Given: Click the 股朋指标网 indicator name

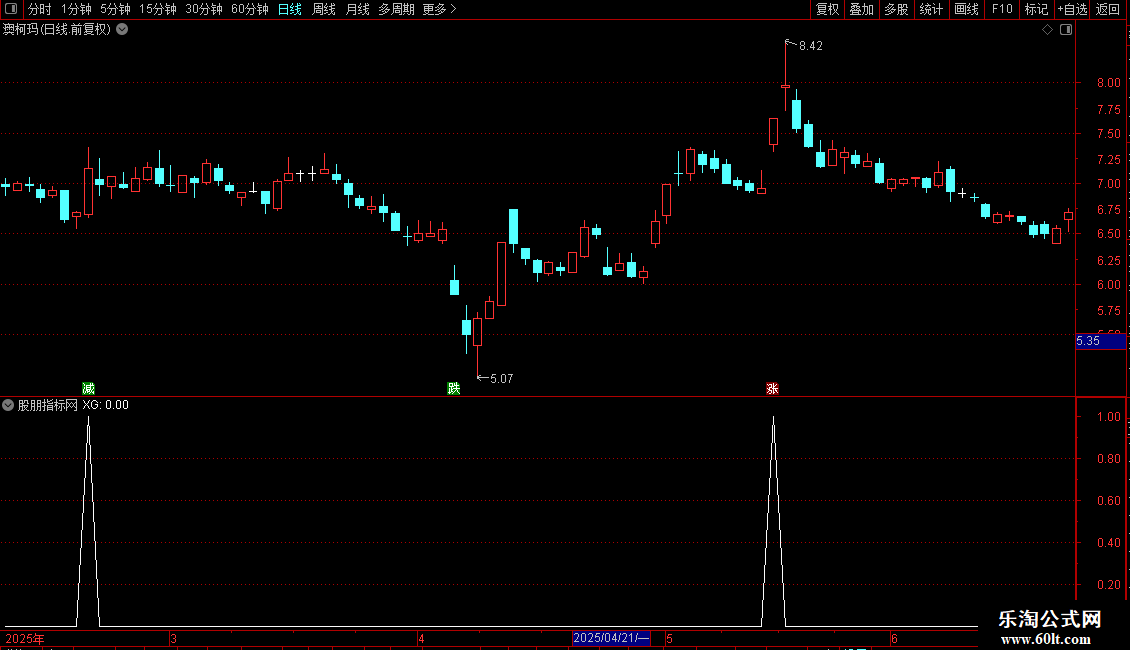Looking at the screenshot, I should coord(48,405).
